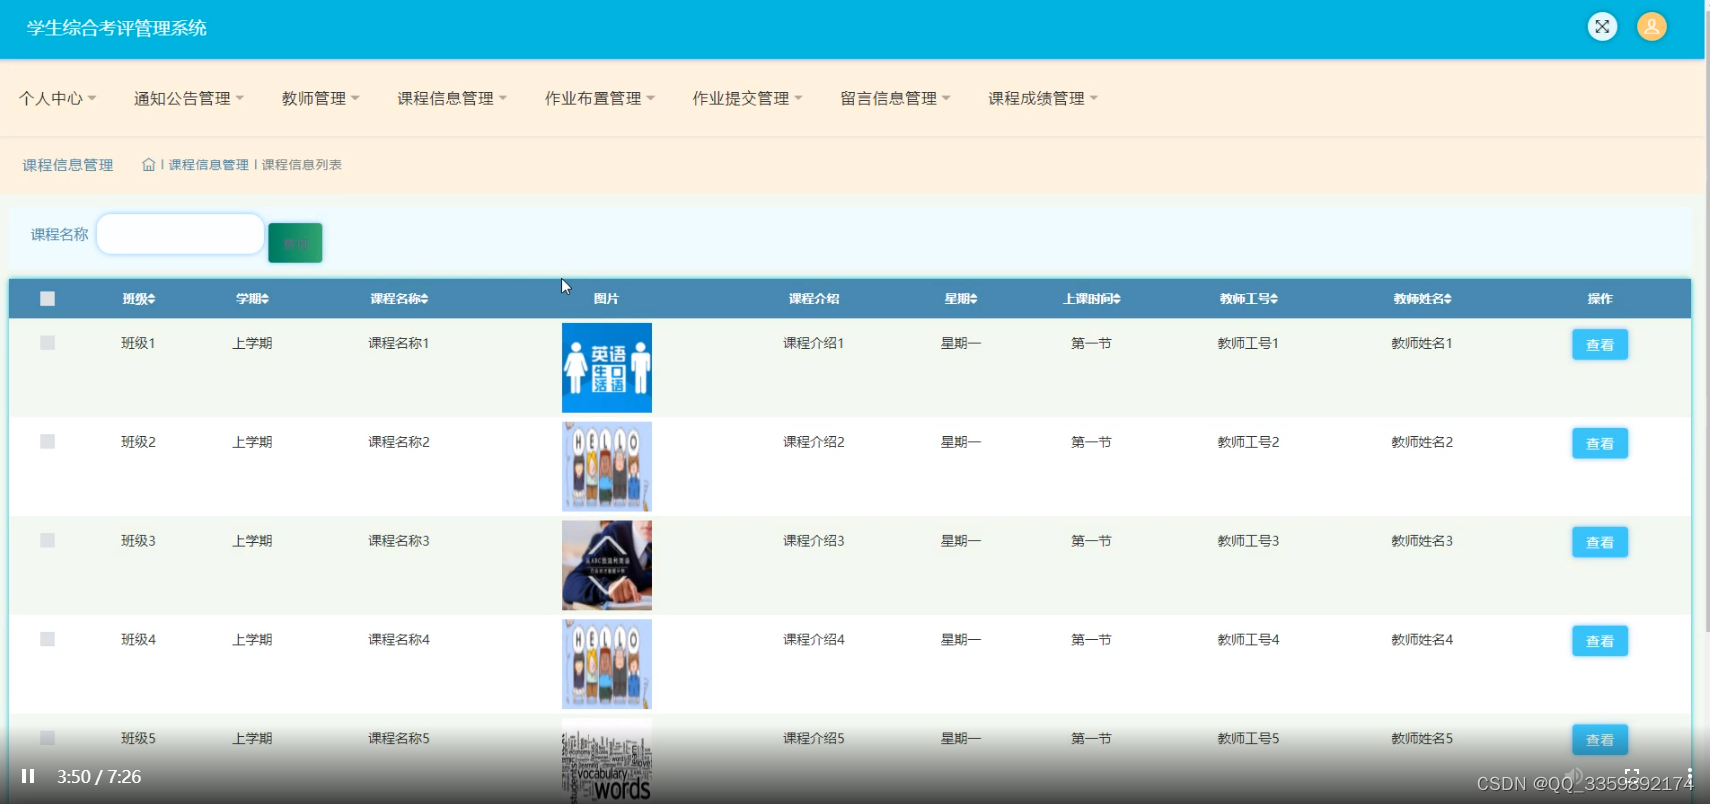Click the 课程介绍 column header
This screenshot has height=804, width=1710.
point(814,298)
